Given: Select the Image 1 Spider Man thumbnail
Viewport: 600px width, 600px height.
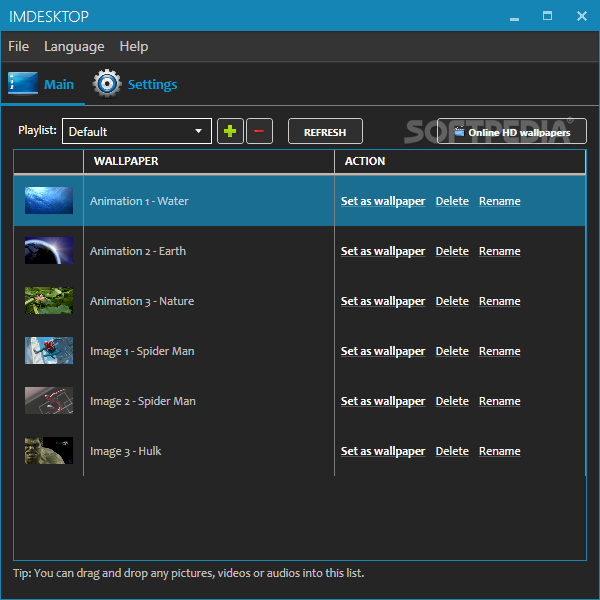Looking at the screenshot, I should pyautogui.click(x=49, y=351).
